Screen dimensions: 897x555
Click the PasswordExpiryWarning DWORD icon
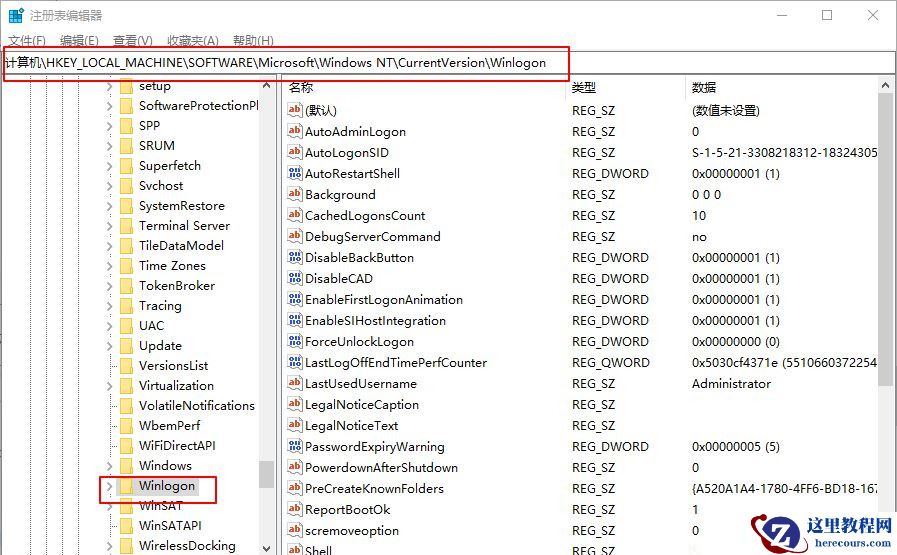pos(295,446)
